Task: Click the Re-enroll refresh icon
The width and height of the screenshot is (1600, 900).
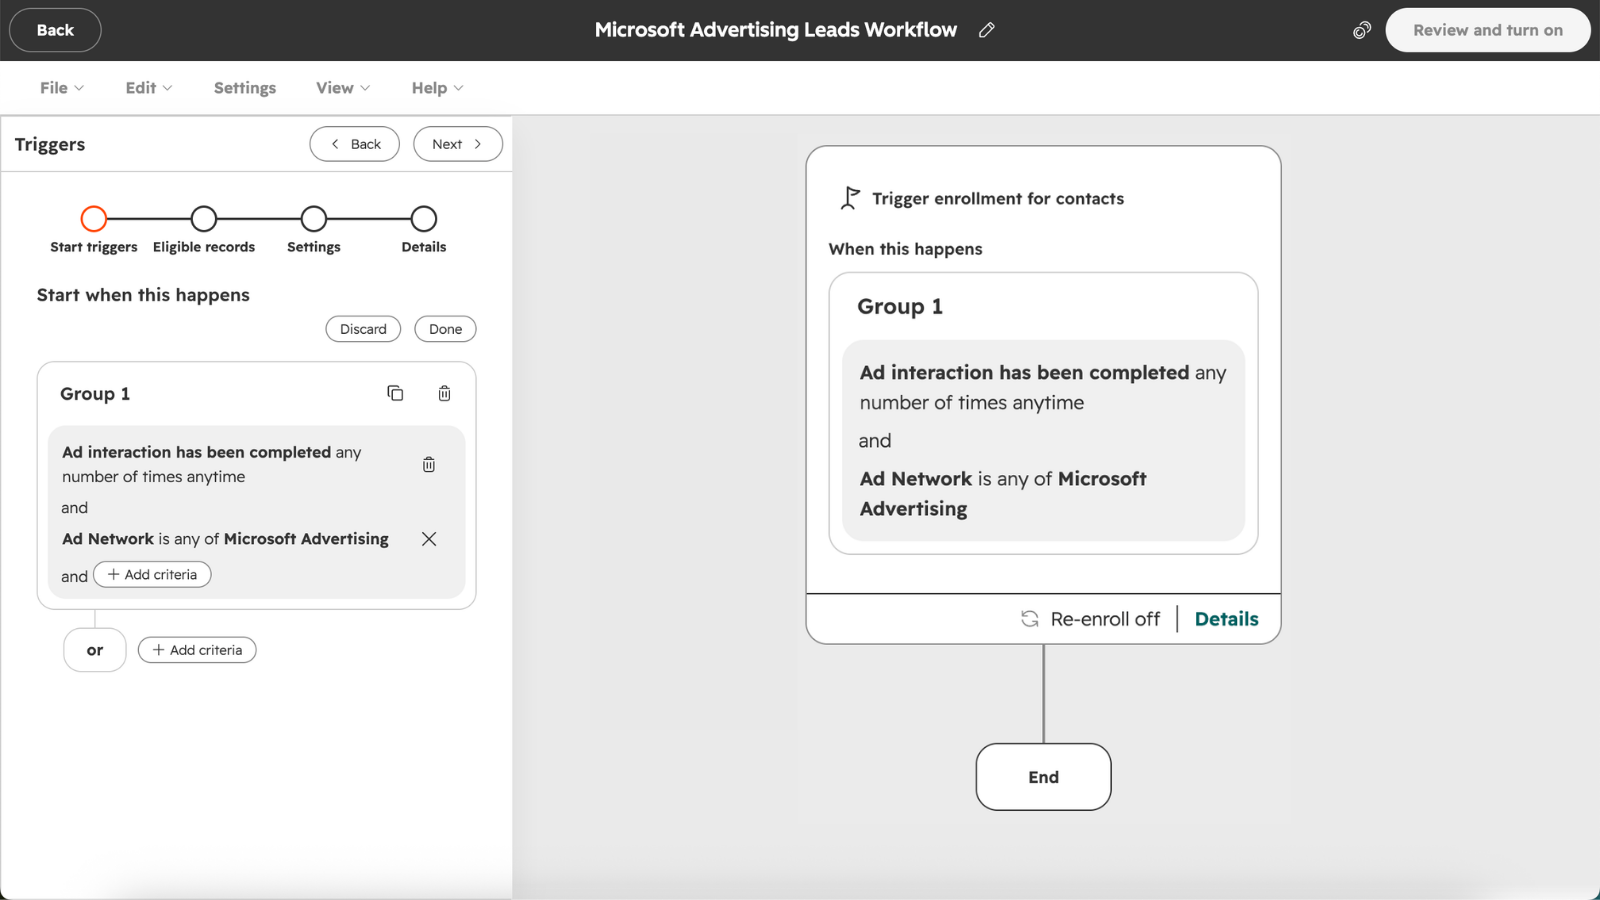Action: coord(1030,619)
